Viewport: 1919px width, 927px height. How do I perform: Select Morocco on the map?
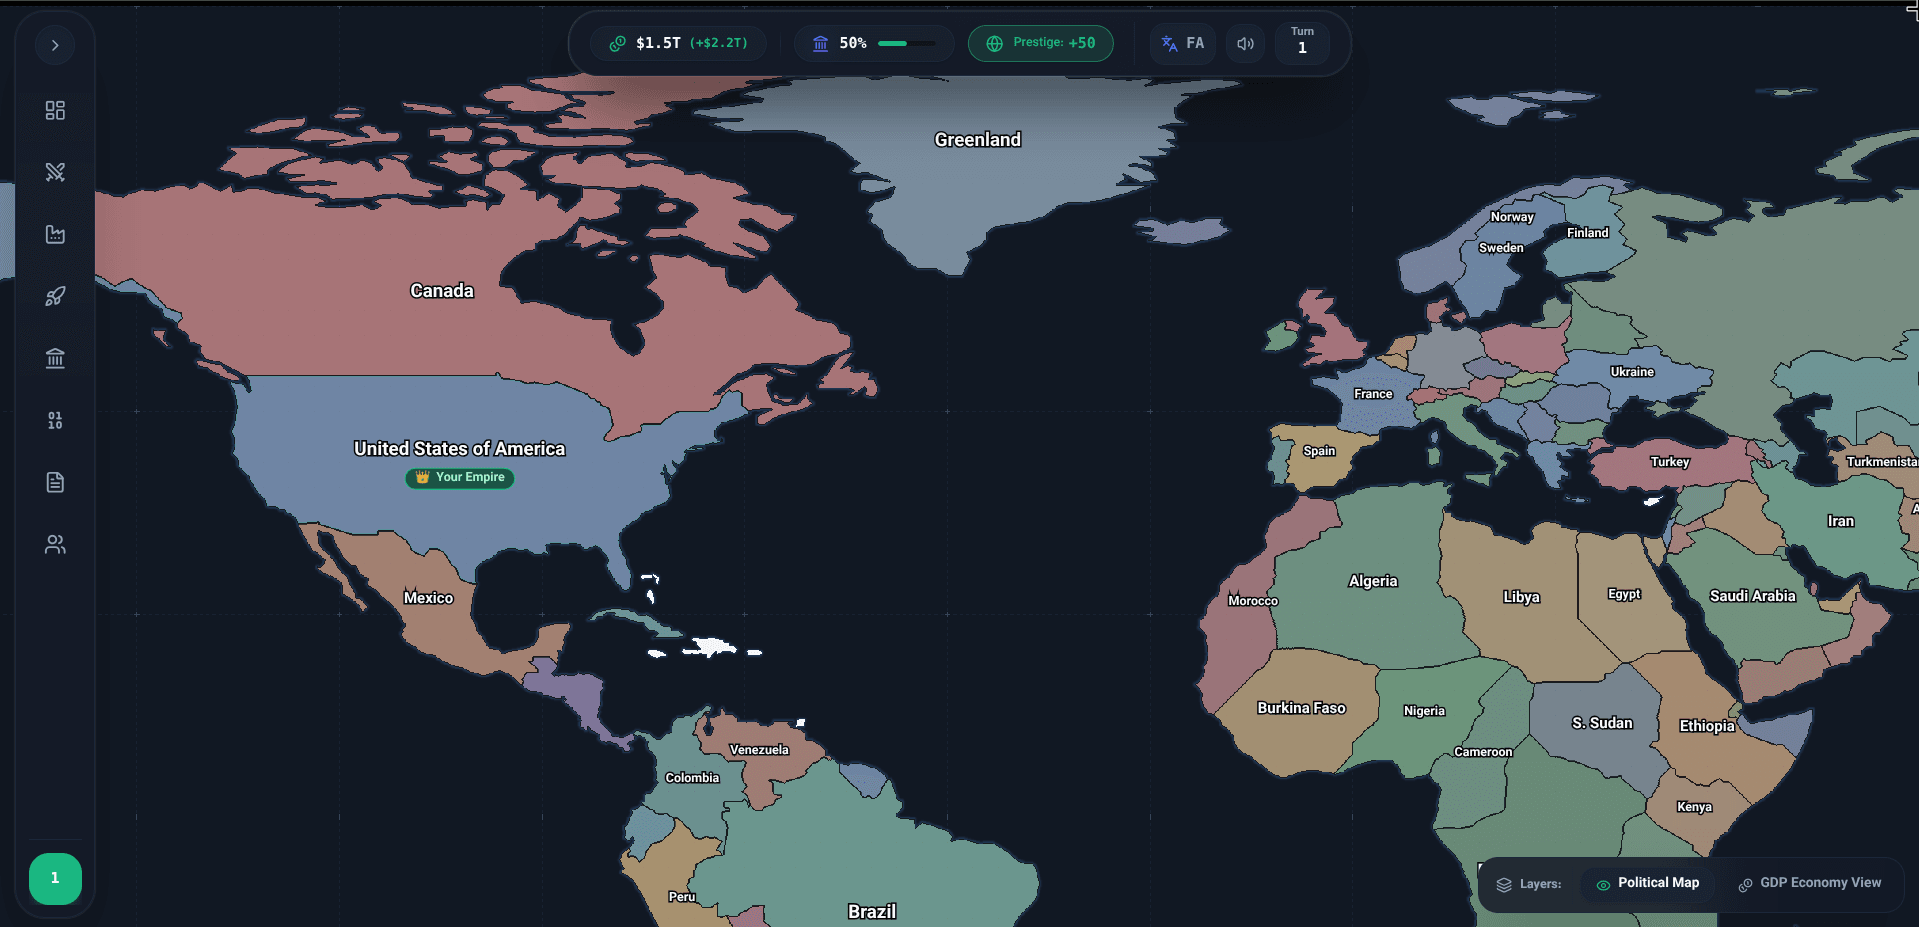pos(1253,601)
